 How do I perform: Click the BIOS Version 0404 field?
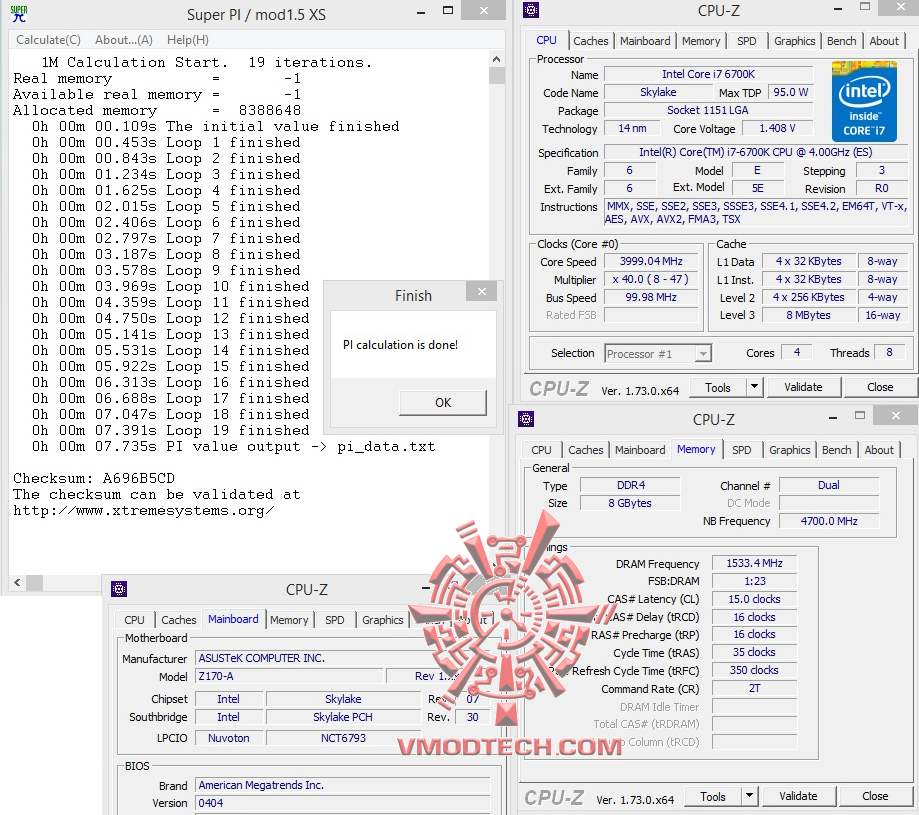[343, 803]
